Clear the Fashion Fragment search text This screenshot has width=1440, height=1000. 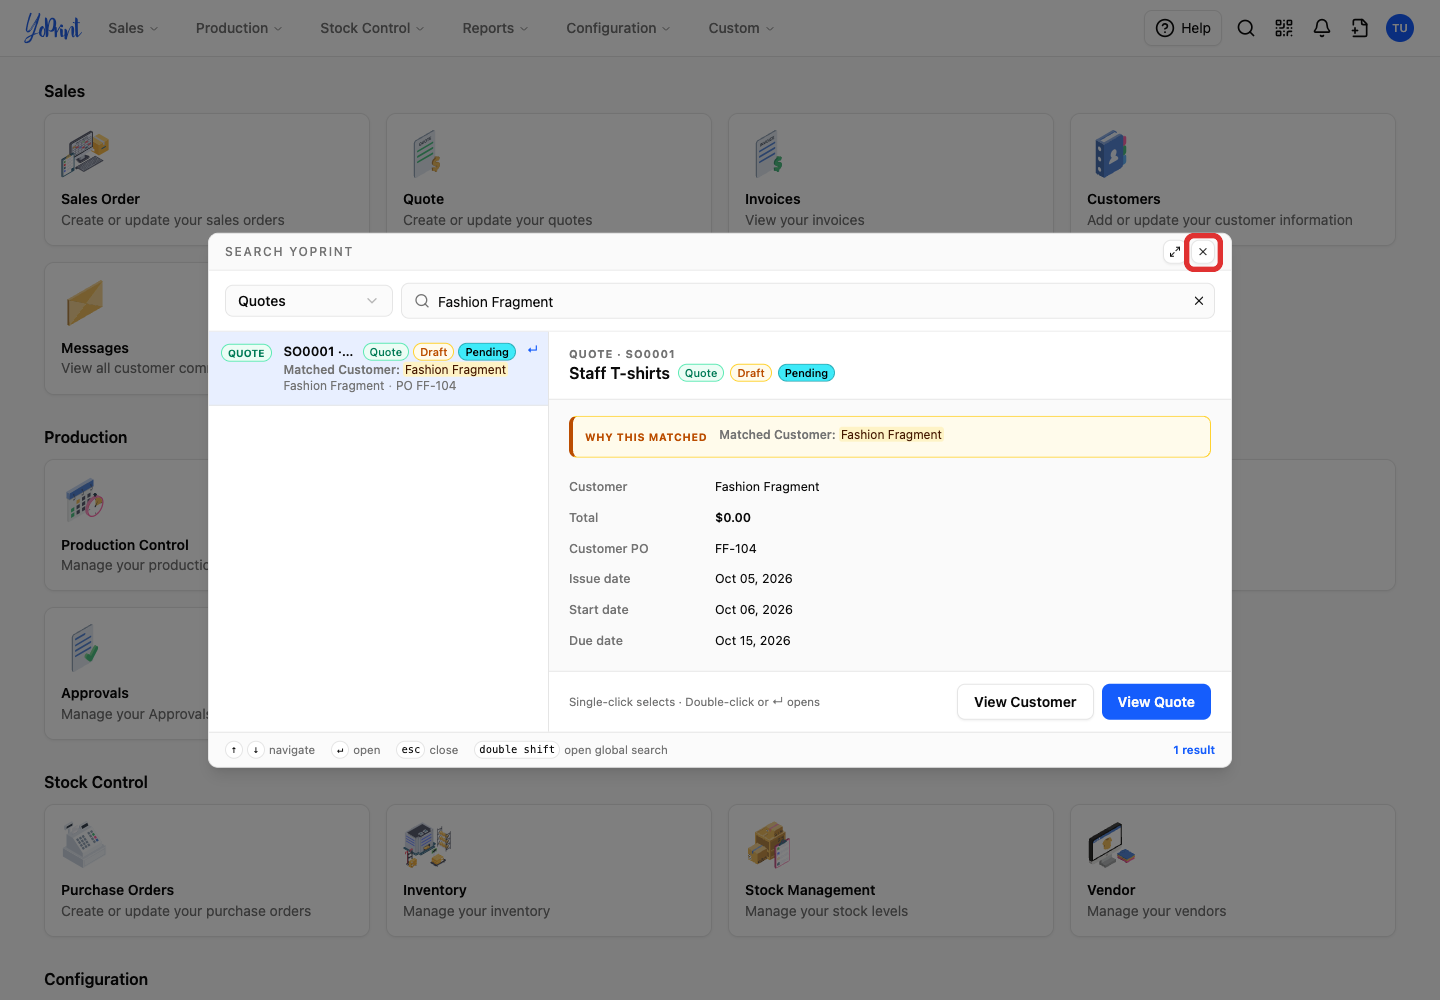(x=1199, y=301)
